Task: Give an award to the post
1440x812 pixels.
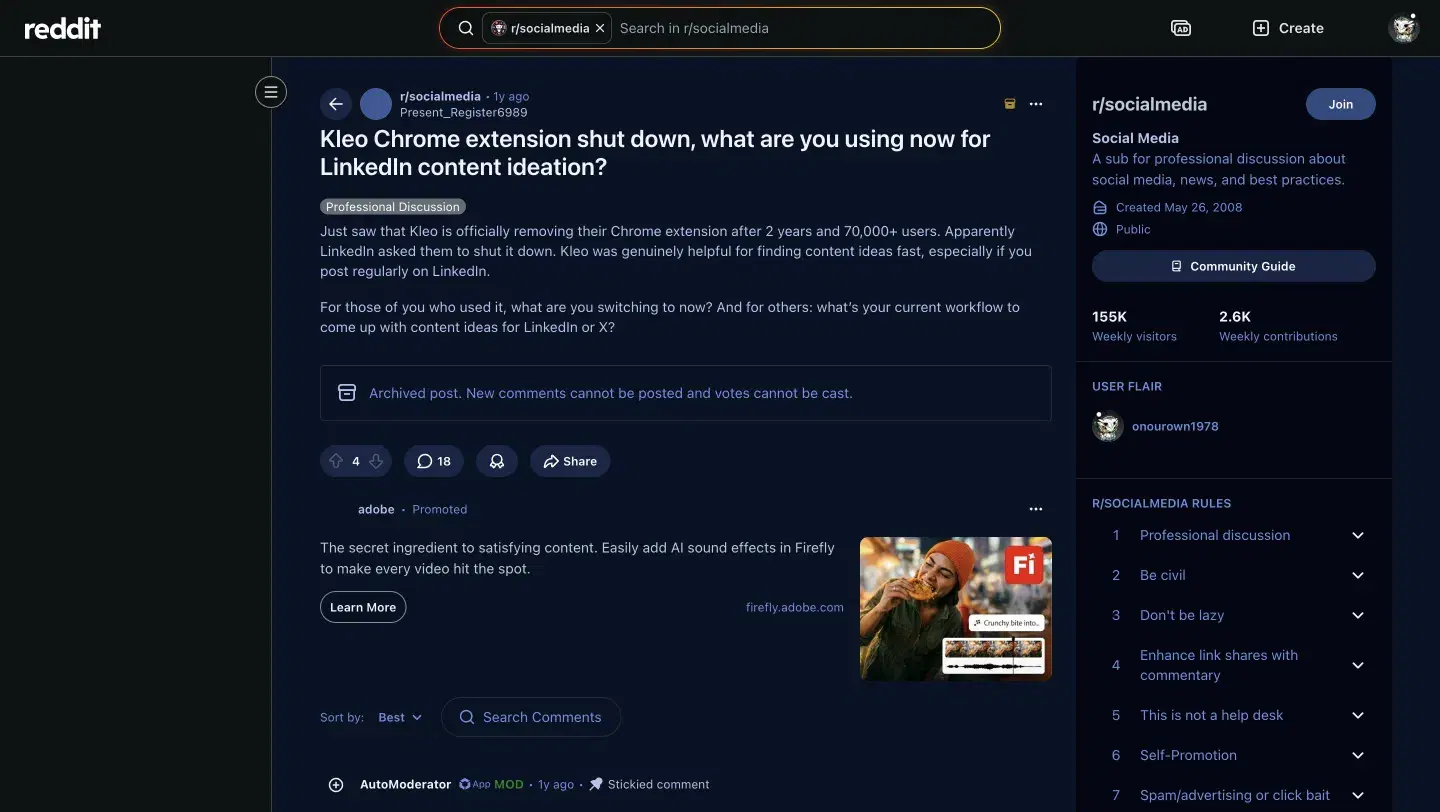Action: point(497,461)
